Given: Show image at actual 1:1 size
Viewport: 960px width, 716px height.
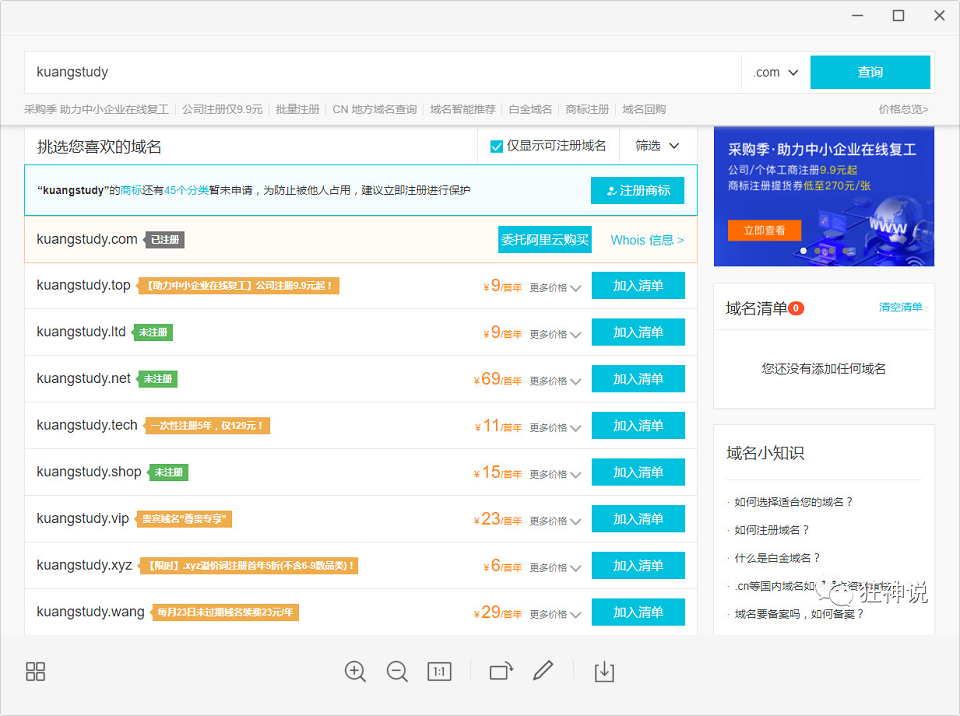Looking at the screenshot, I should pyautogui.click(x=439, y=671).
